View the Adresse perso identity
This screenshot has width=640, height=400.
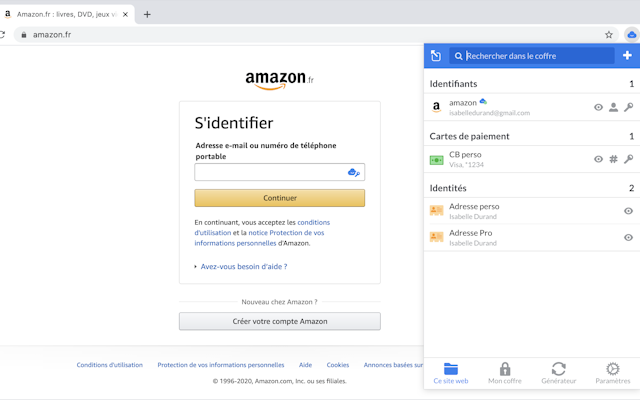(x=628, y=211)
